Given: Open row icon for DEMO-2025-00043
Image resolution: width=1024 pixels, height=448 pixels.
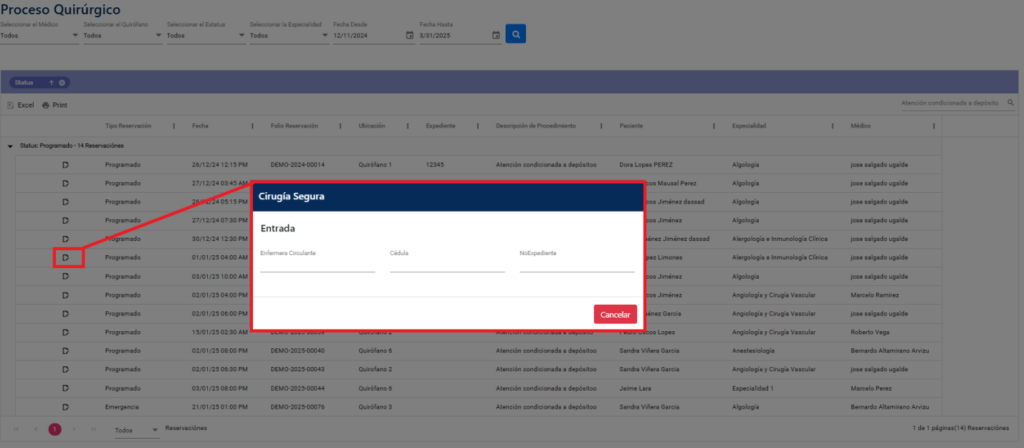Looking at the screenshot, I should click(x=65, y=369).
